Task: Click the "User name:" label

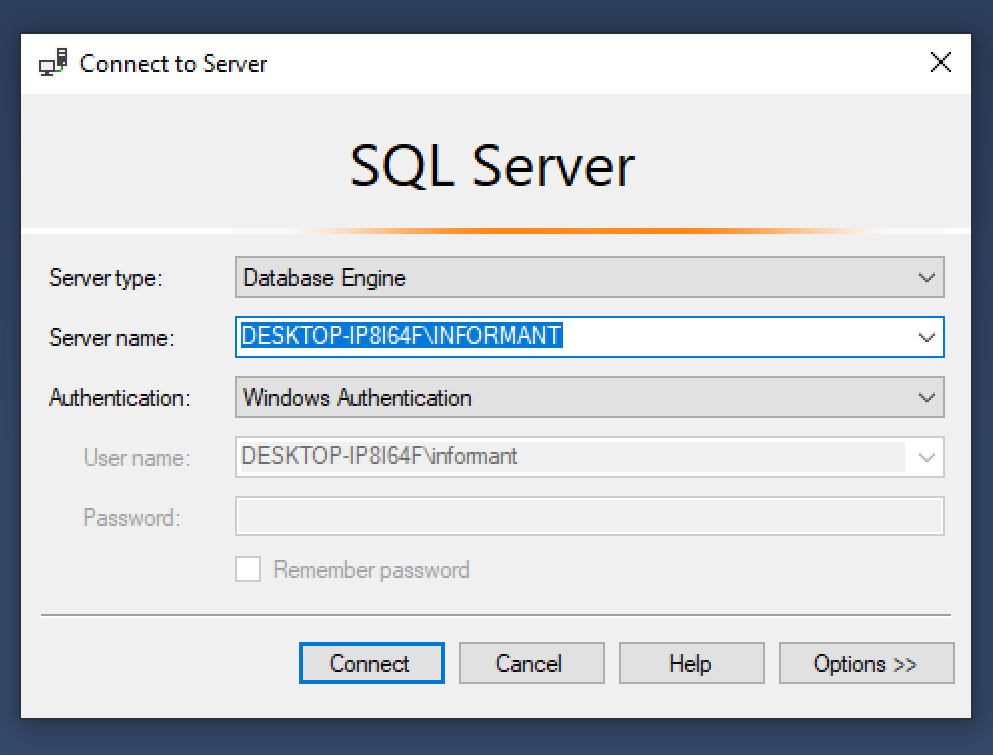Action: 137,457
